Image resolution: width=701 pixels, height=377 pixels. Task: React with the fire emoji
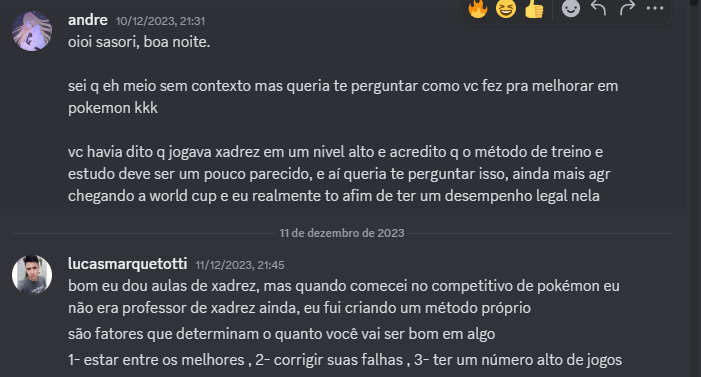pos(477,8)
